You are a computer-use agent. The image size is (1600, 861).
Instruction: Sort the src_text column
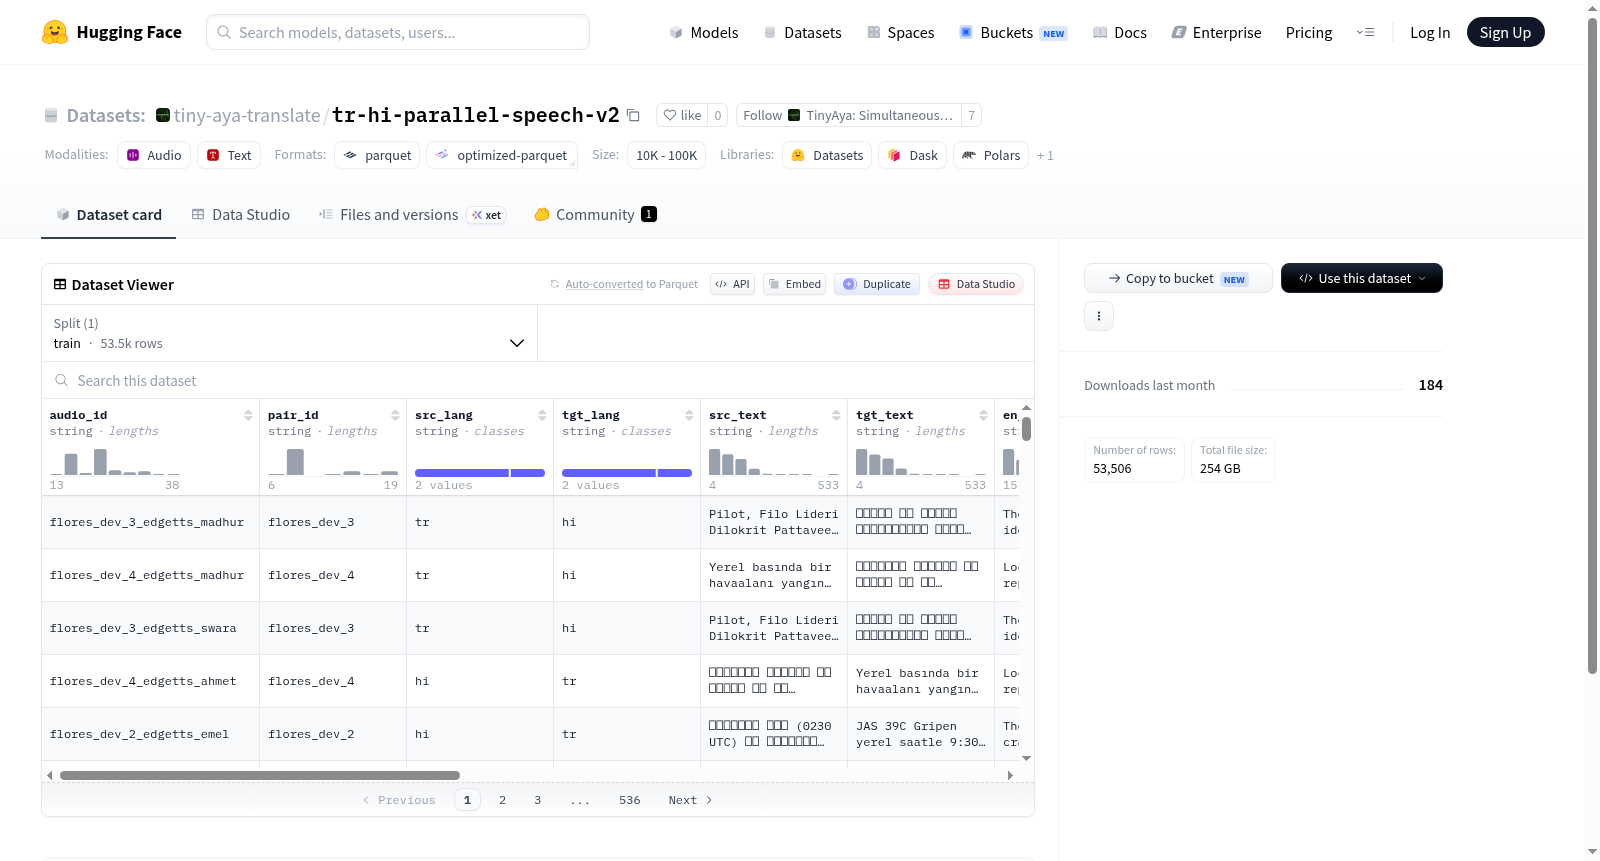tap(836, 415)
